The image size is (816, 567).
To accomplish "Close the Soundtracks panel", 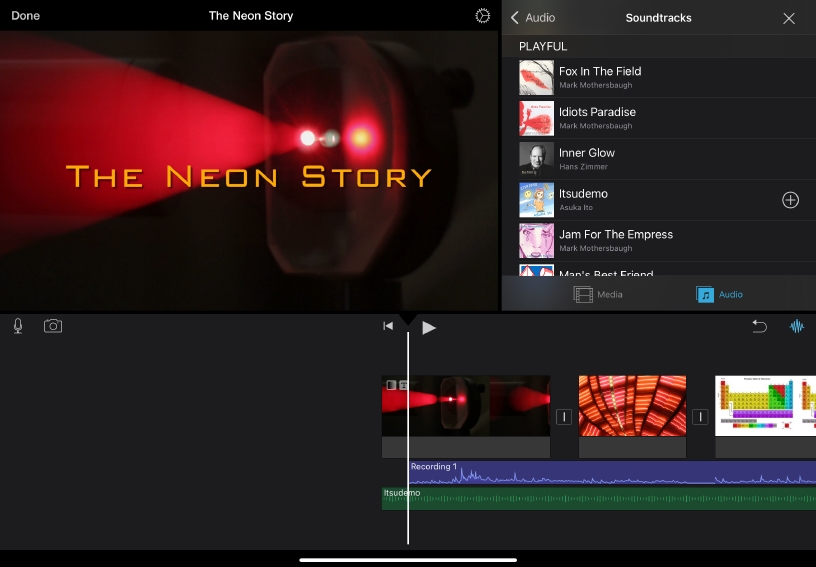I will tap(789, 18).
